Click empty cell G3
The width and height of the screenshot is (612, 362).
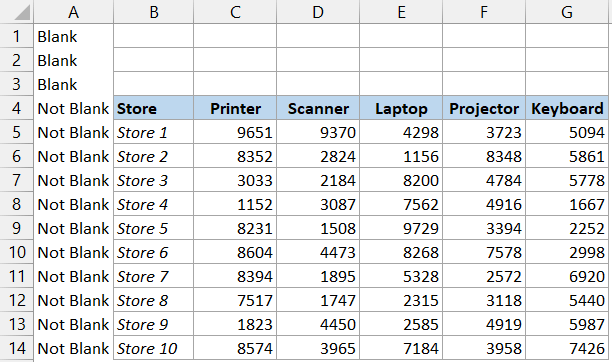567,84
